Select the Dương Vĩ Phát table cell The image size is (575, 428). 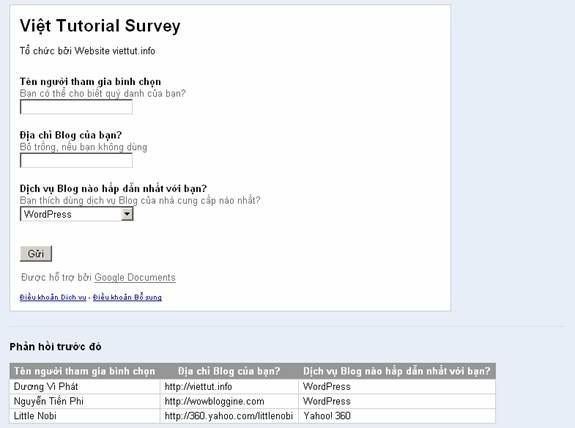[85, 387]
